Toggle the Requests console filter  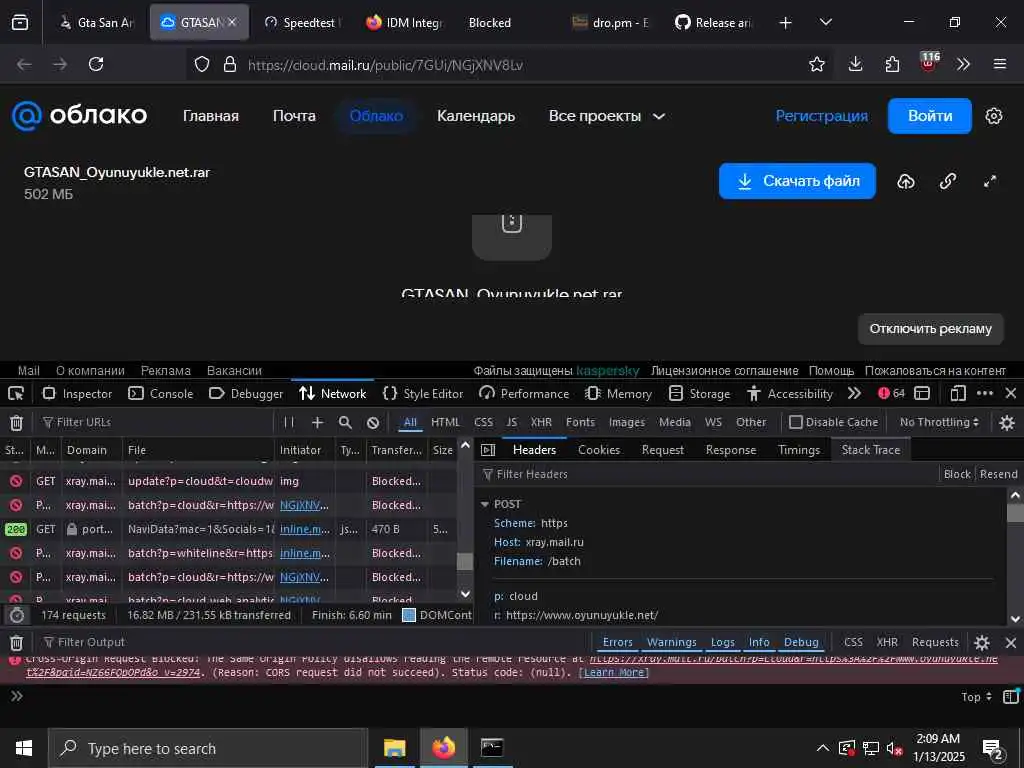tap(935, 643)
